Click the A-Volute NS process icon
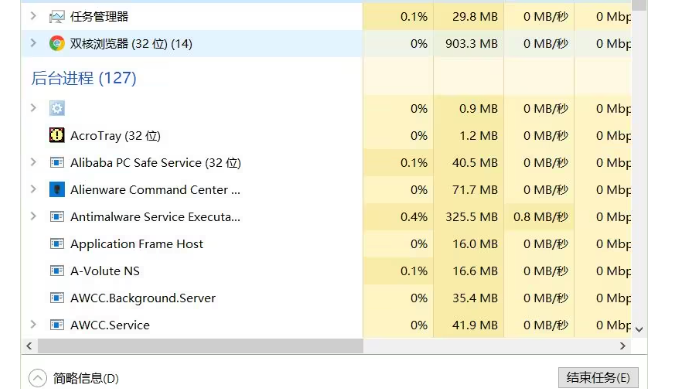The image size is (681, 389). 57,270
